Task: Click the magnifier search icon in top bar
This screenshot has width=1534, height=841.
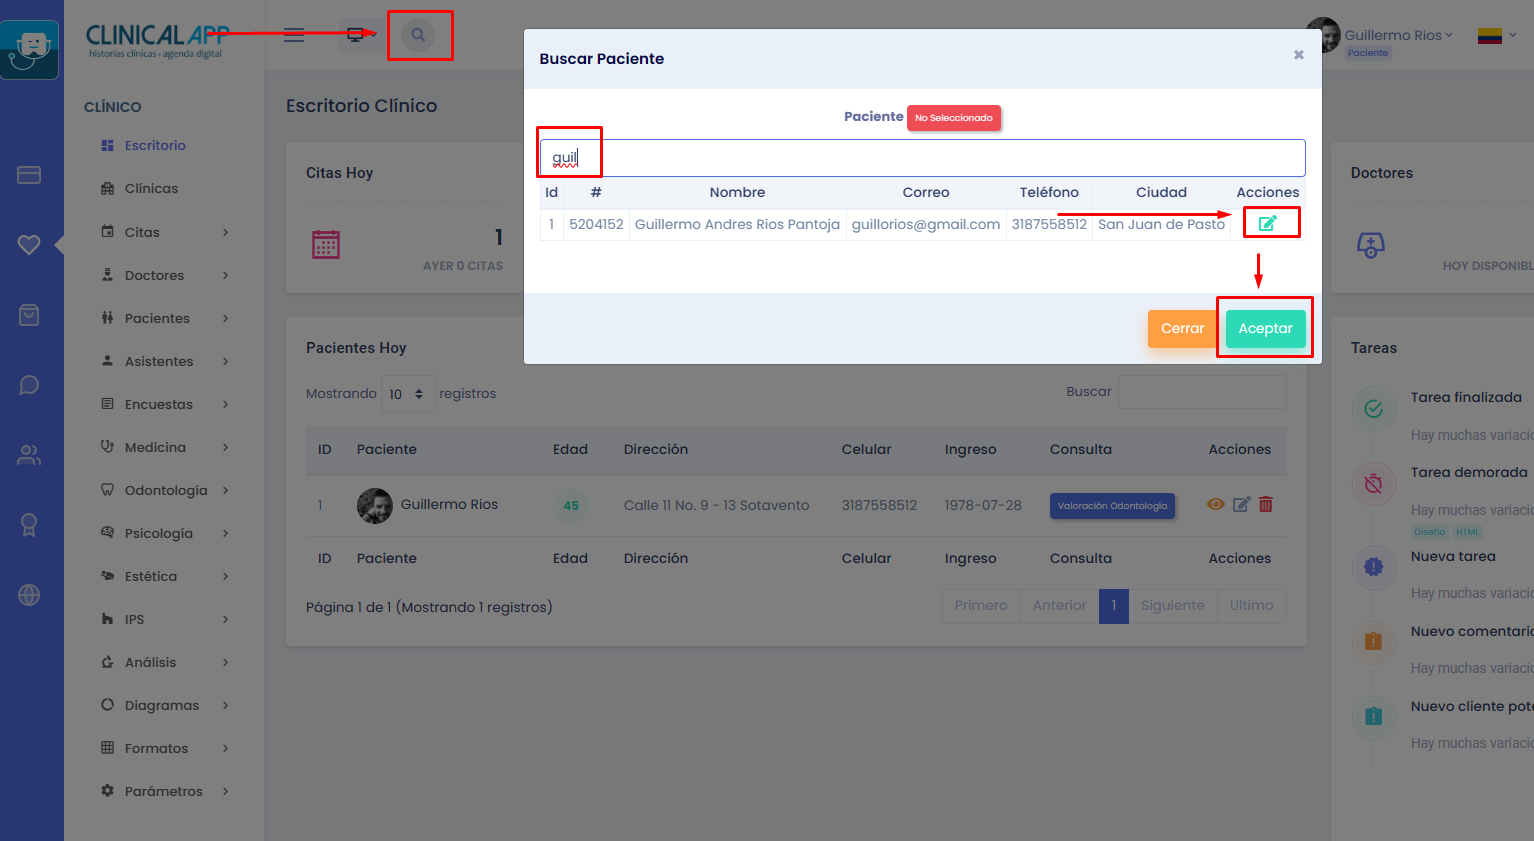Action: pyautogui.click(x=418, y=35)
